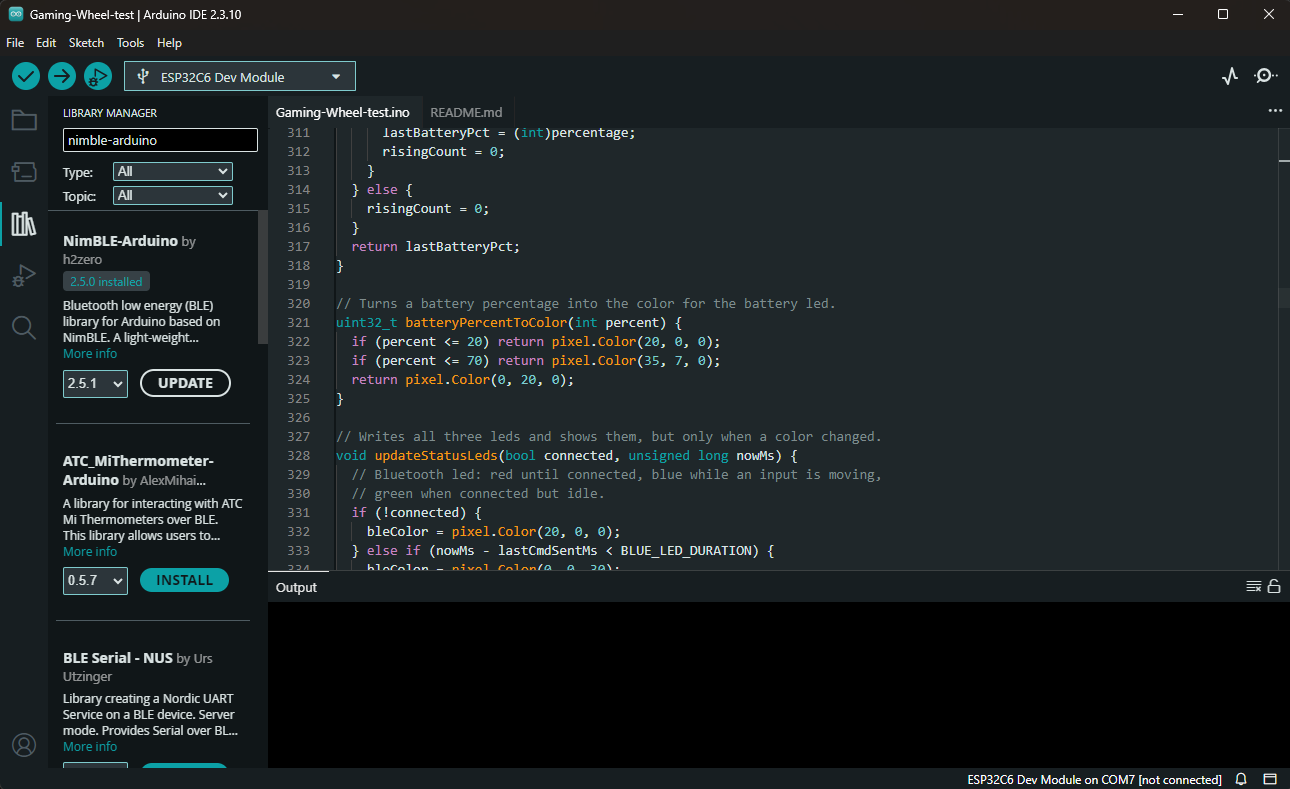Click the code editor vertical scrollbar thumb
Image resolution: width=1290 pixels, height=789 pixels.
(1283, 297)
